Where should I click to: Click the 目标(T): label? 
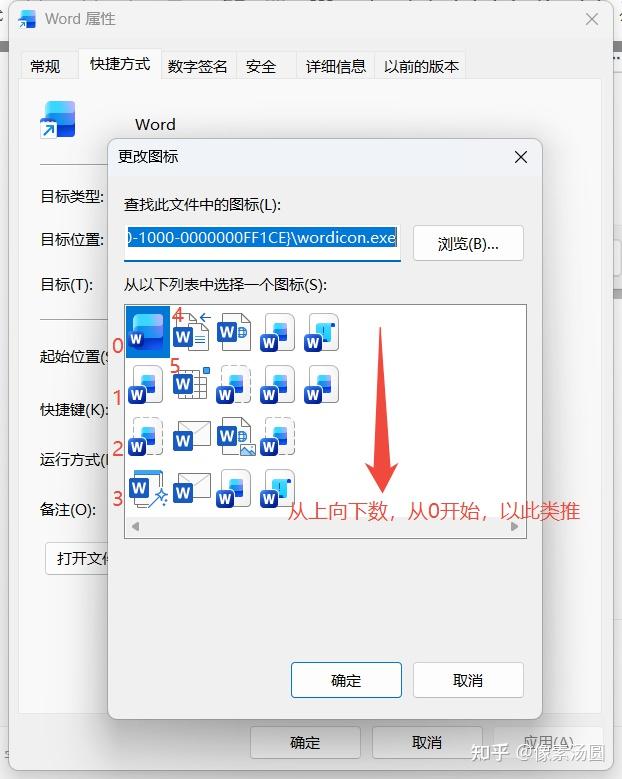click(66, 285)
